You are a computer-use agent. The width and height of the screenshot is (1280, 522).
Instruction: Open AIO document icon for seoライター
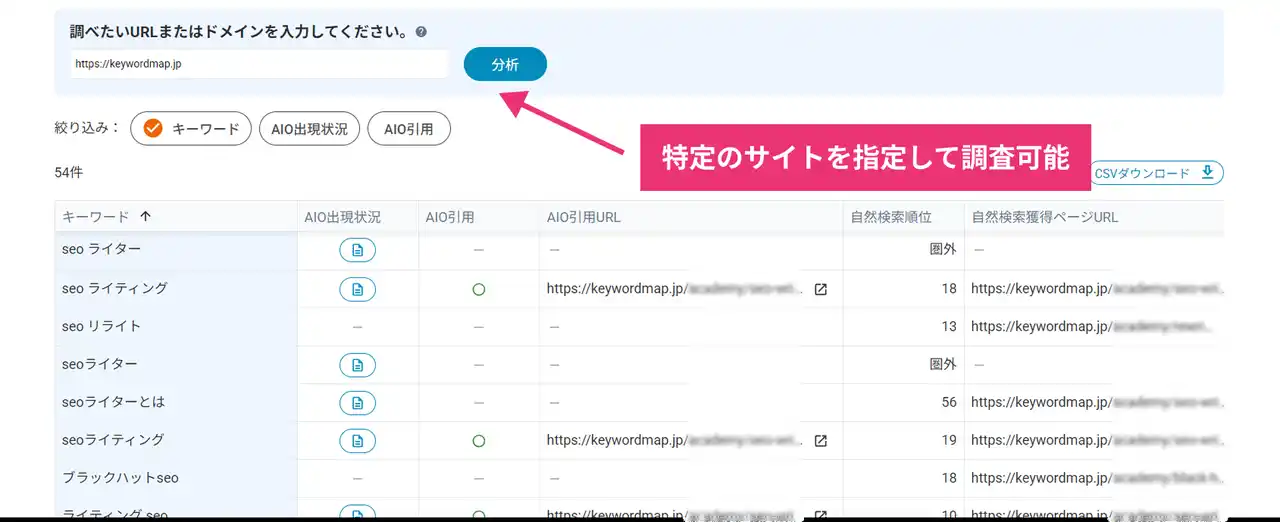point(357,365)
